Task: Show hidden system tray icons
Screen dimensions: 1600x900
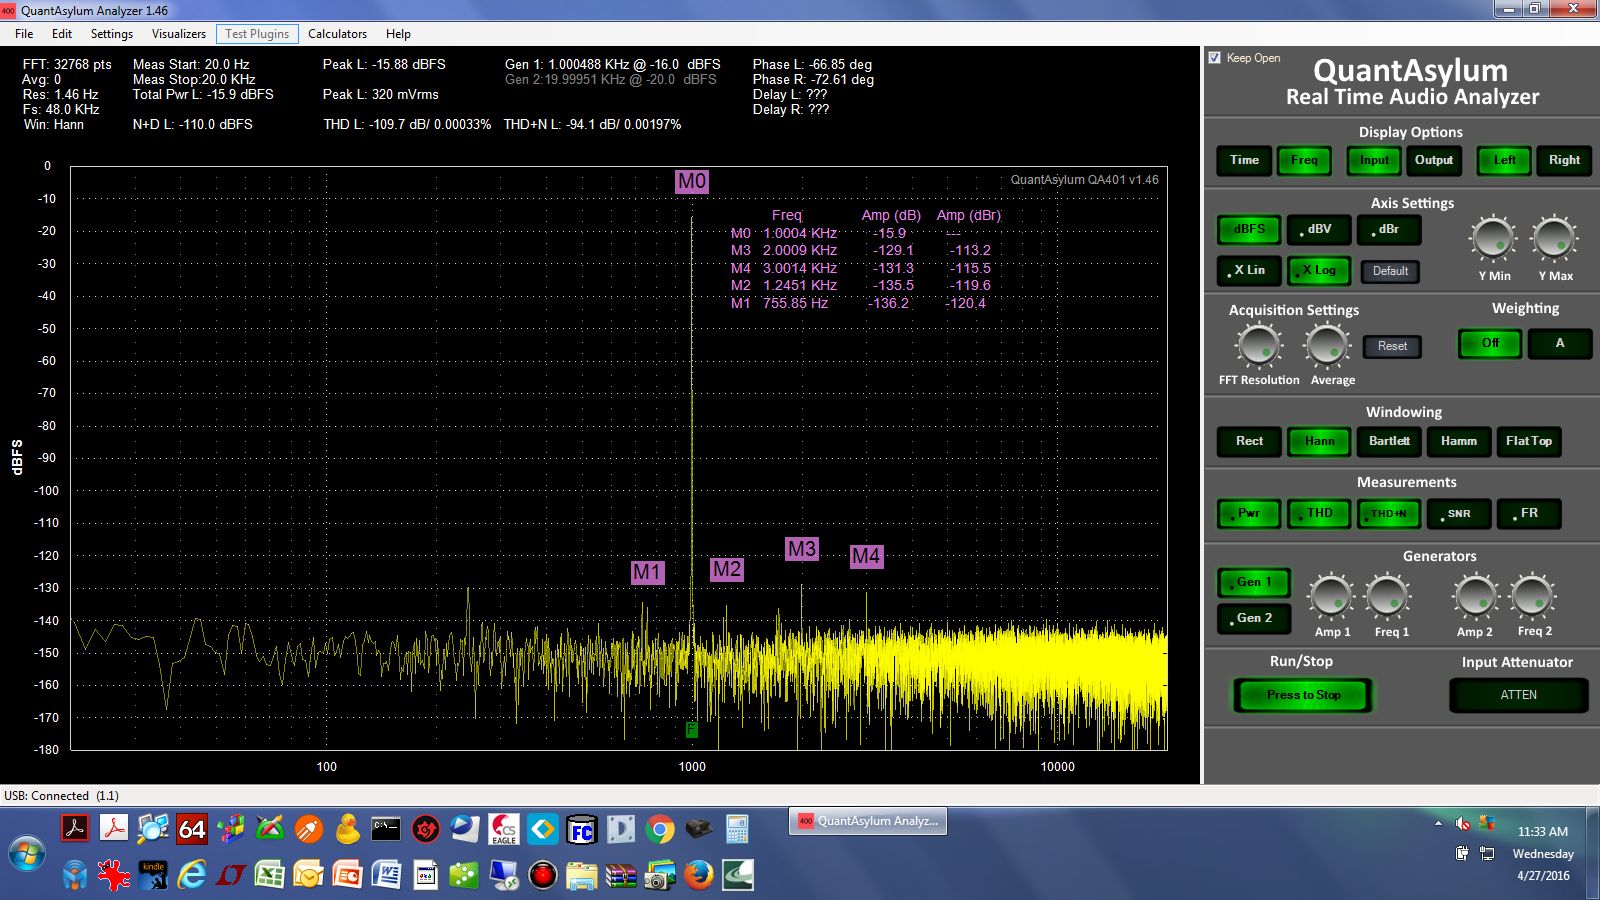Action: pyautogui.click(x=1438, y=824)
